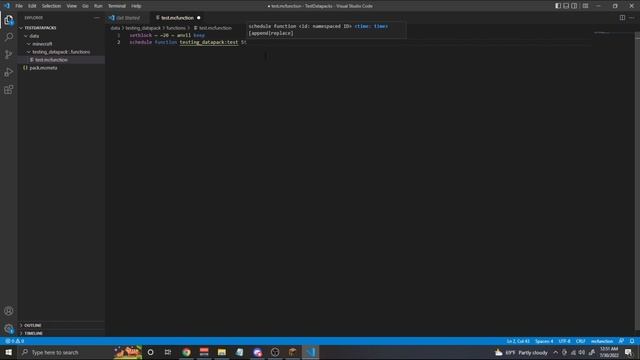Open the View menu
This screenshot has width=640, height=360.
(x=71, y=6)
